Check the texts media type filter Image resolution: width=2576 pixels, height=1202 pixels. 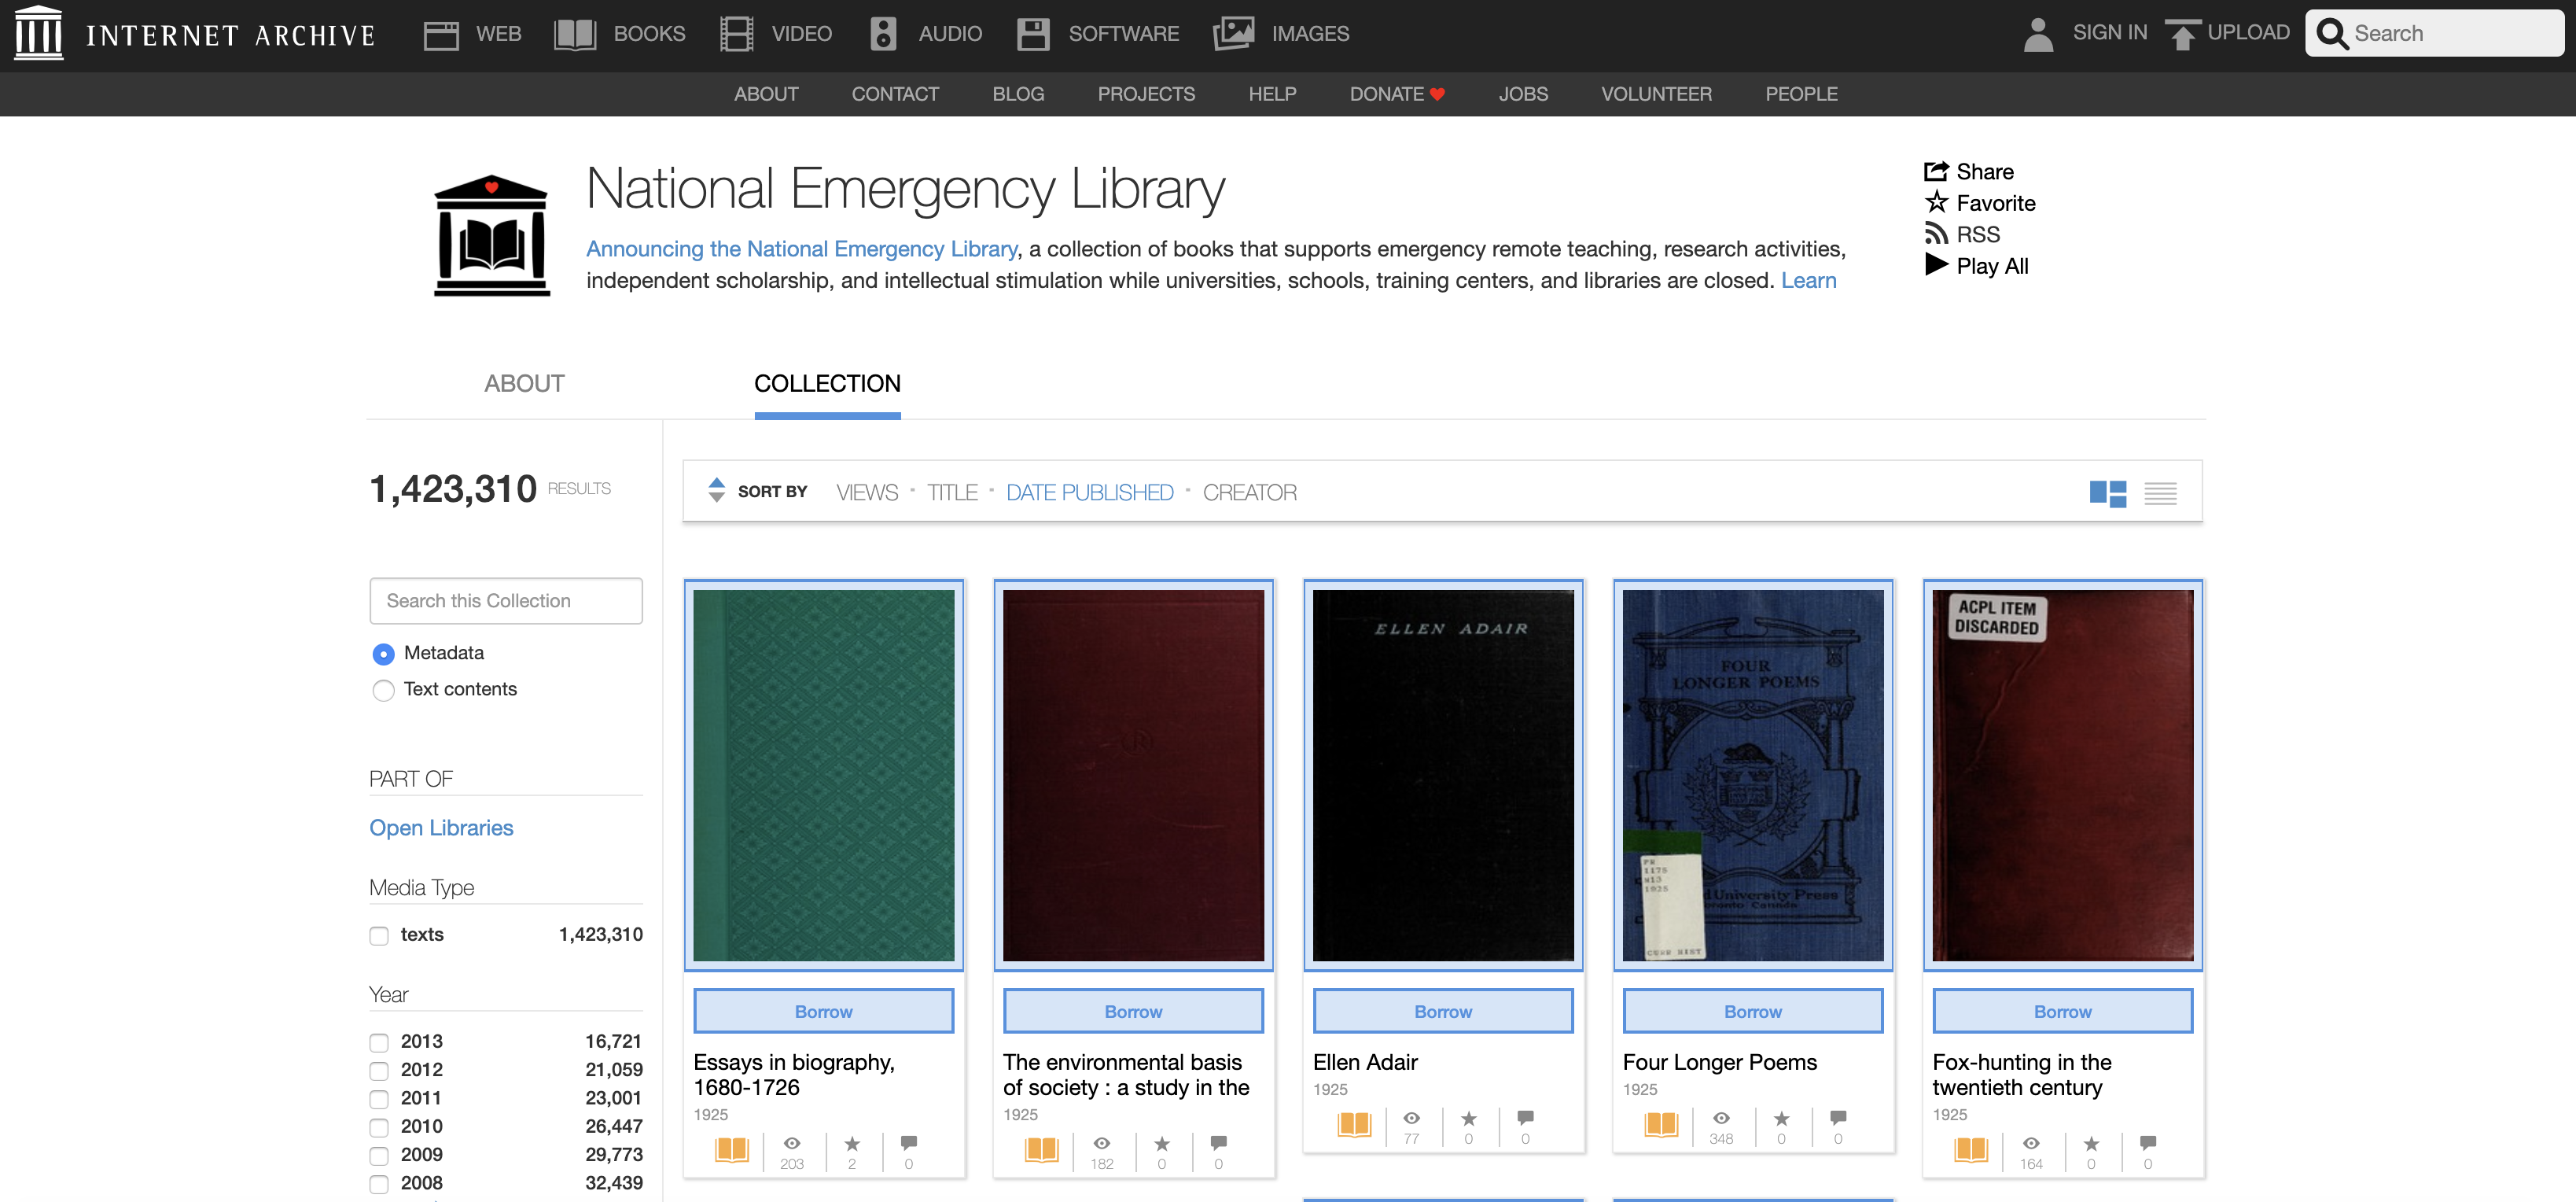(x=378, y=935)
